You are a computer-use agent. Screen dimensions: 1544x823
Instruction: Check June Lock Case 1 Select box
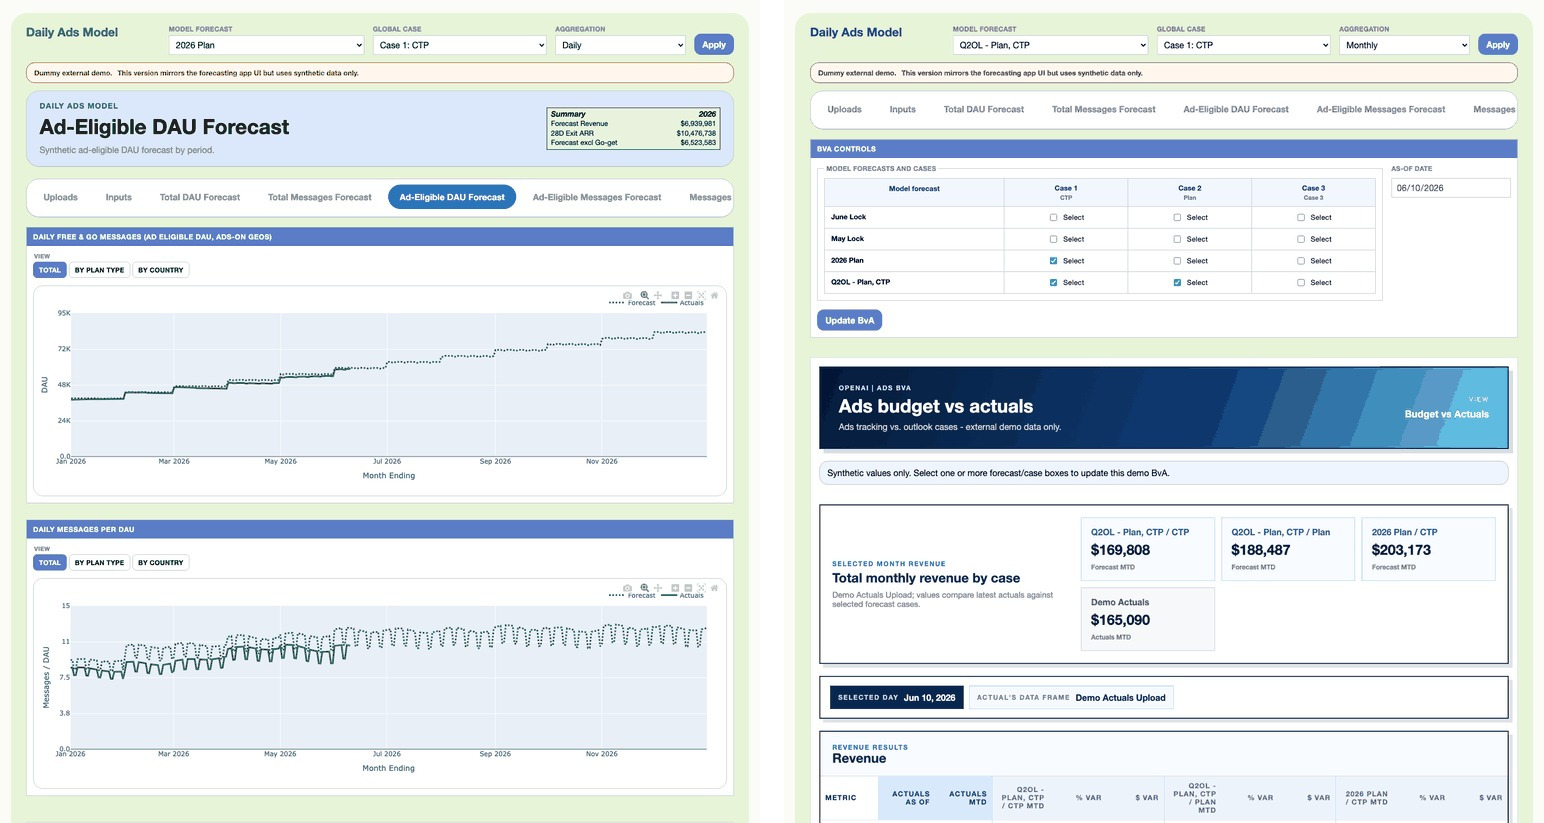1053,217
